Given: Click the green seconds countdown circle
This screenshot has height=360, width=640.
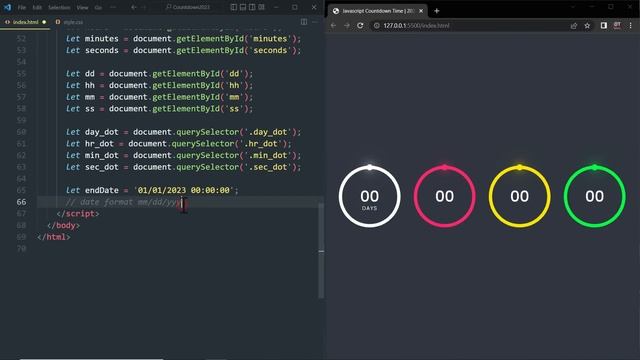Looking at the screenshot, I should coord(594,196).
